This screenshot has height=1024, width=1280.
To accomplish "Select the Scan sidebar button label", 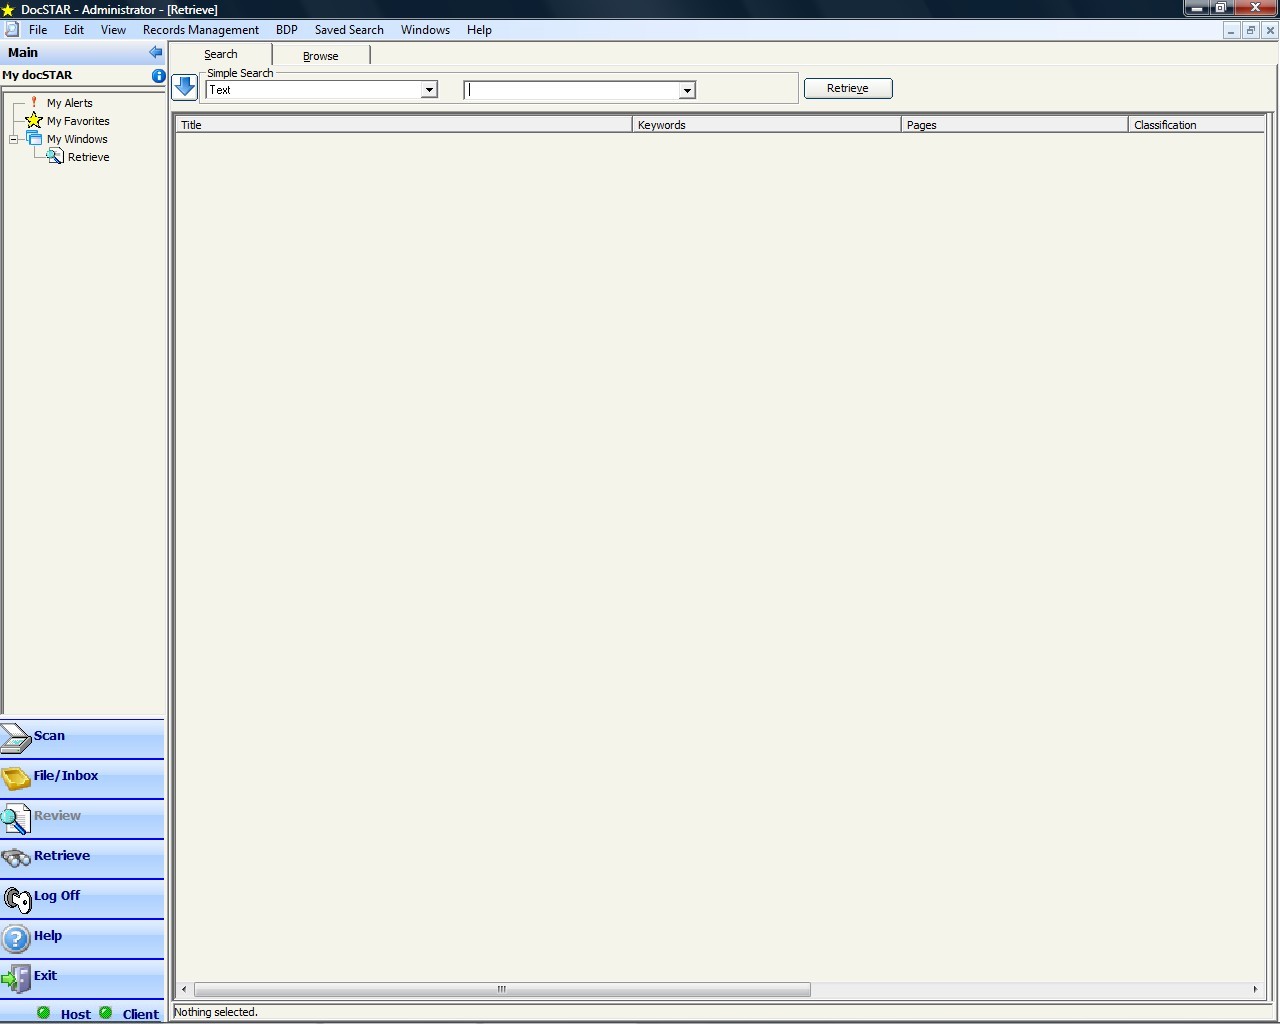I will tap(49, 735).
